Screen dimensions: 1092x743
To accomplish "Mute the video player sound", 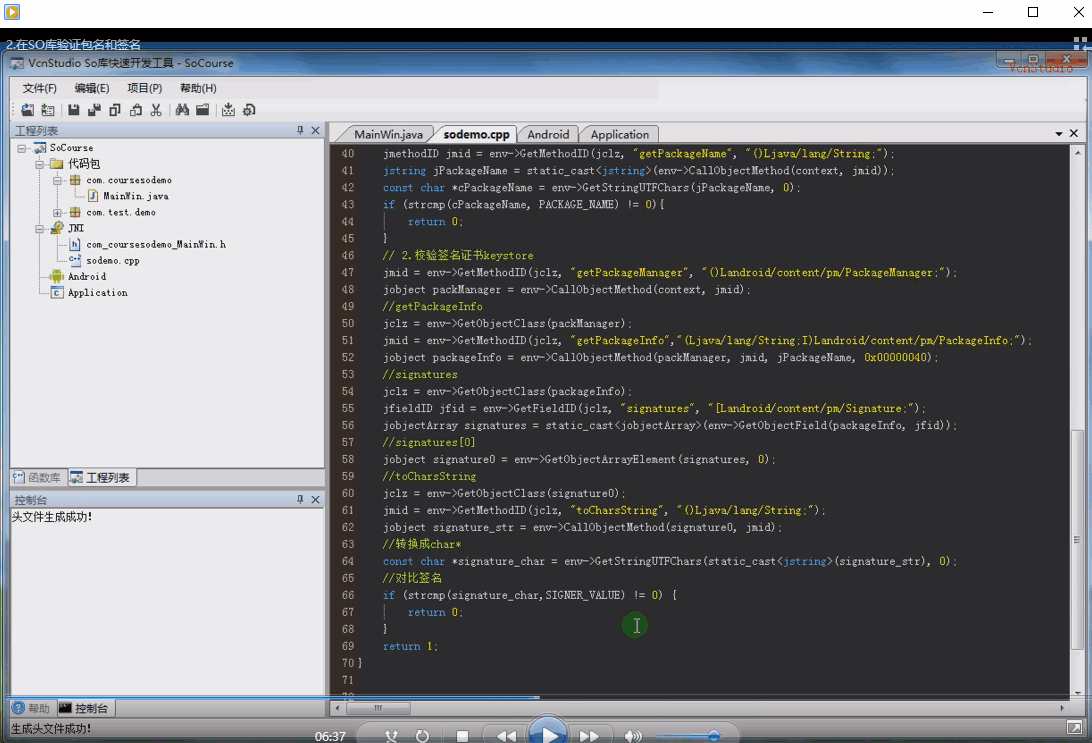I will 632,736.
